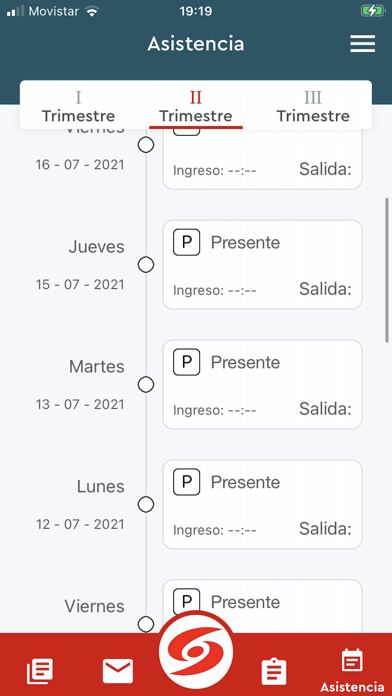Click the timeline circle for 13-07-2021
The height and width of the screenshot is (696, 392).
point(146,384)
